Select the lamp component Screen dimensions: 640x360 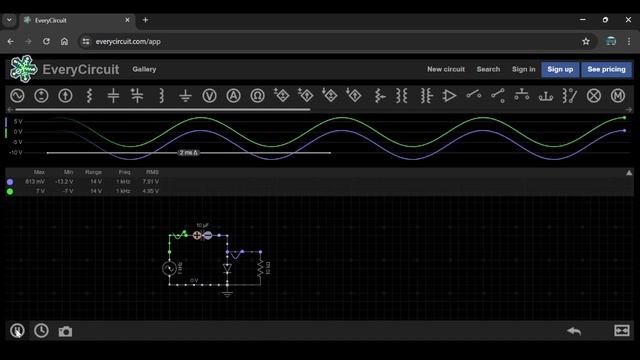coord(594,96)
